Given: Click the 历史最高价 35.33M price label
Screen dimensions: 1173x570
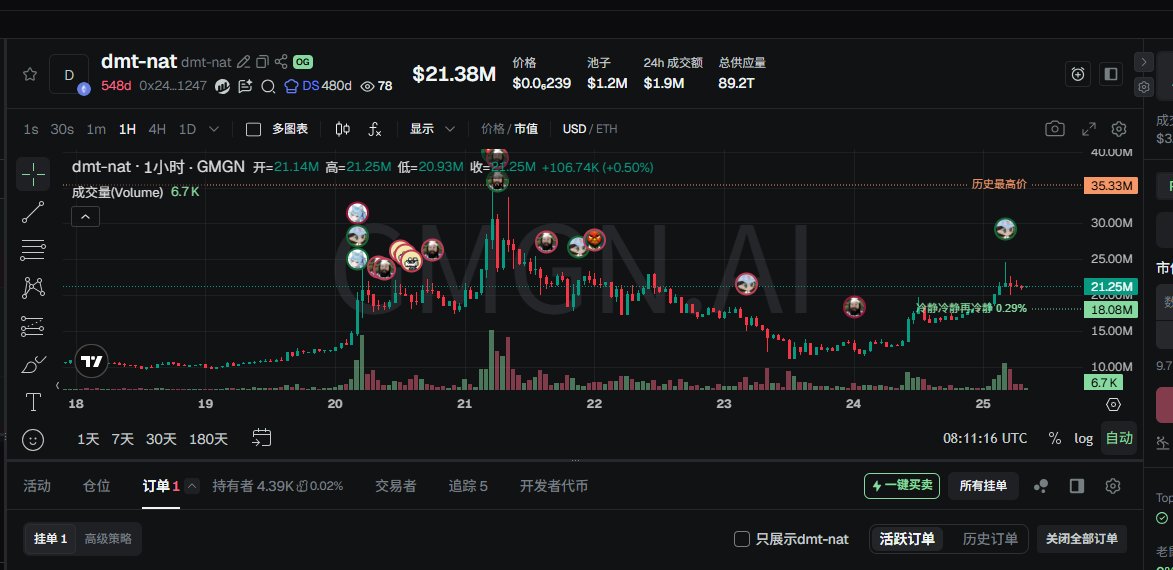Looking at the screenshot, I should 1110,186.
